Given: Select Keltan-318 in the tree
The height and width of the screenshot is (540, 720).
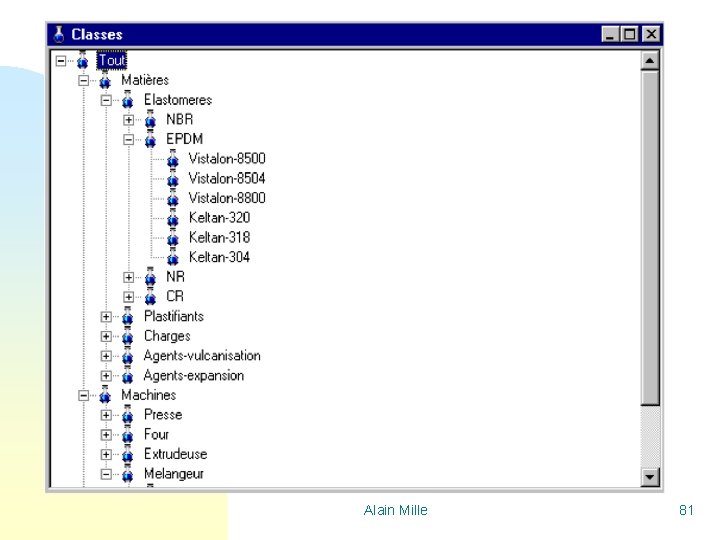Looking at the screenshot, I should [x=219, y=237].
